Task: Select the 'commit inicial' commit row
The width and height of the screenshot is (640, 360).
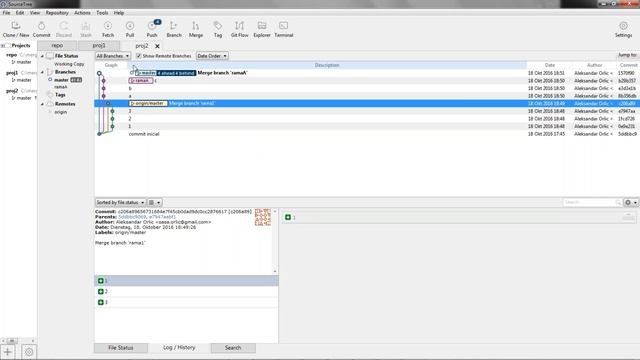Action: pyautogui.click(x=367, y=134)
